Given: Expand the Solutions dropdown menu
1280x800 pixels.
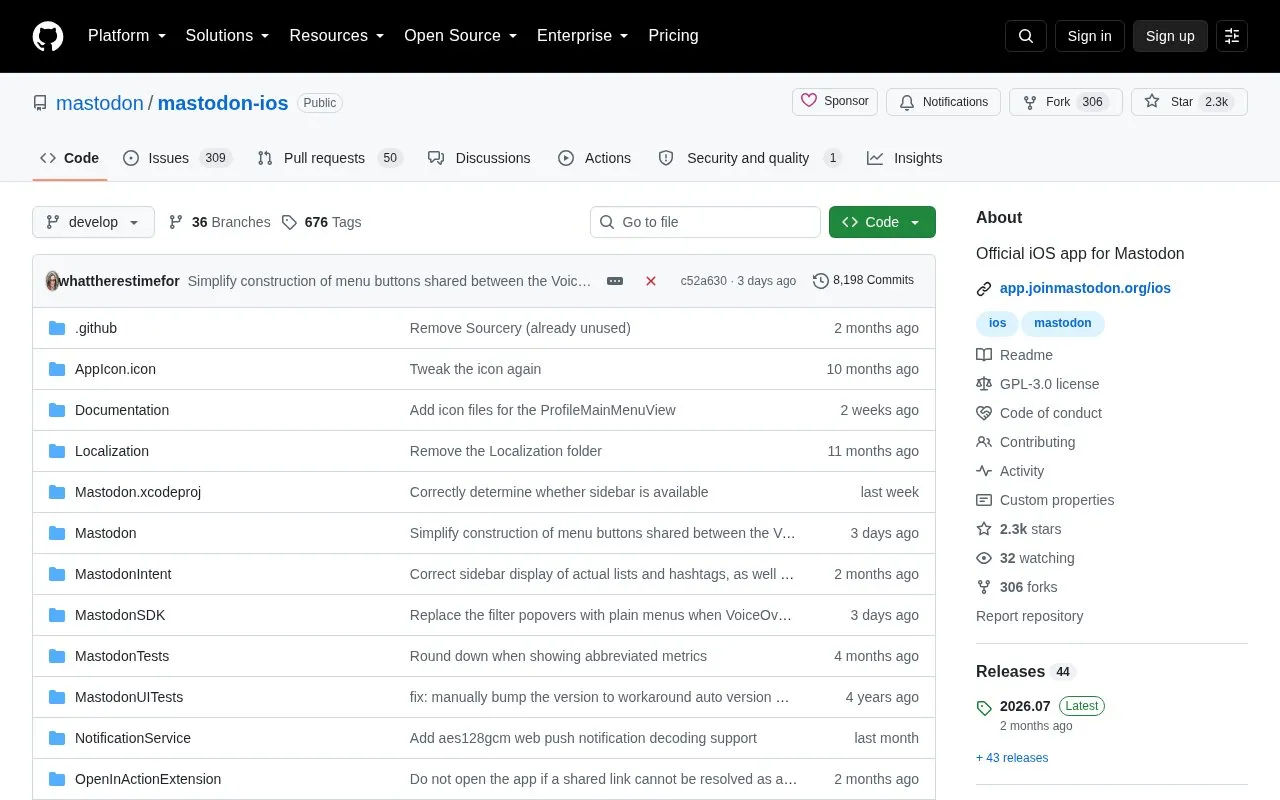Looking at the screenshot, I should (228, 36).
